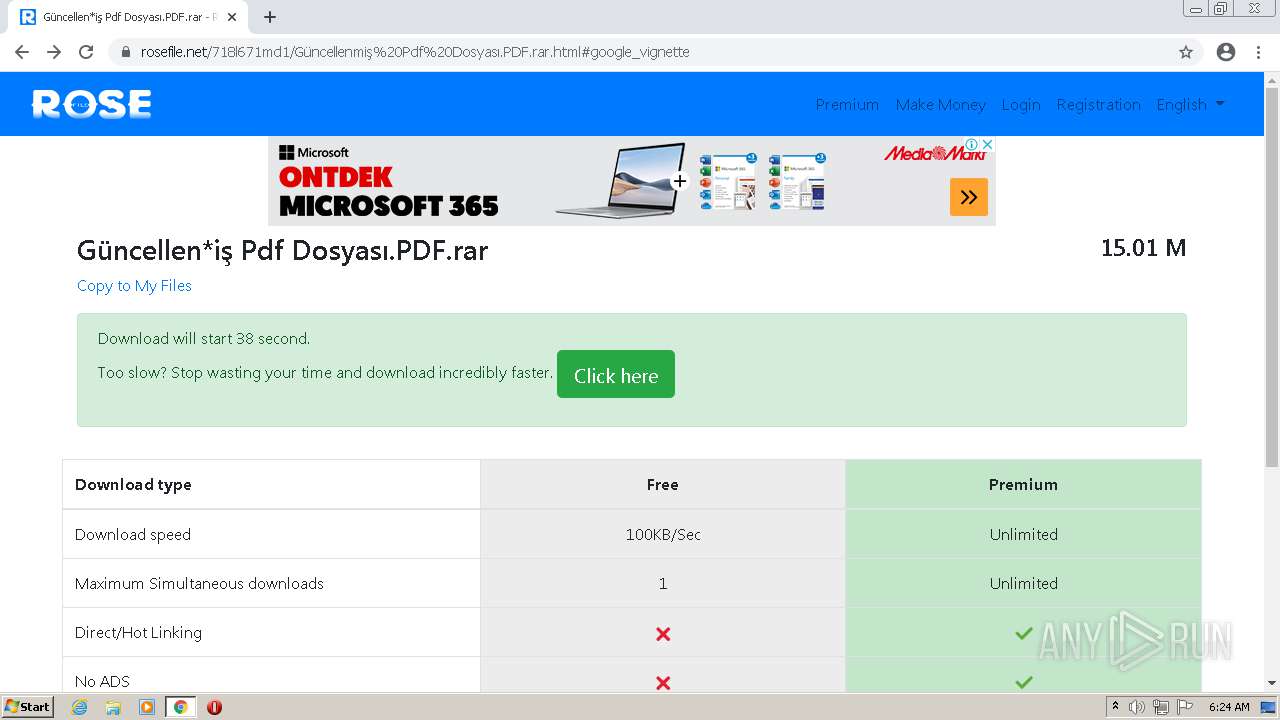Click the page scrollbar down arrow
The height and width of the screenshot is (720, 1280).
(x=1272, y=683)
